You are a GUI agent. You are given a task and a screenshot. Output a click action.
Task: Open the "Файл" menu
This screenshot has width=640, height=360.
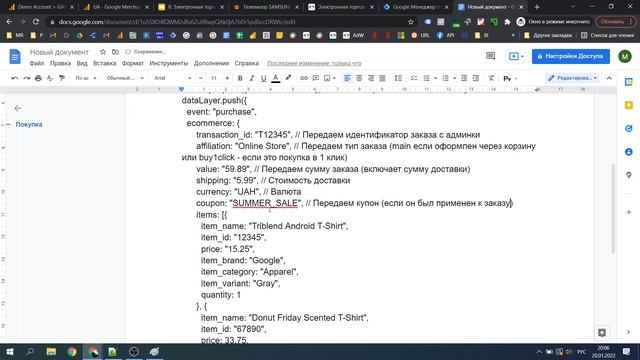point(37,63)
